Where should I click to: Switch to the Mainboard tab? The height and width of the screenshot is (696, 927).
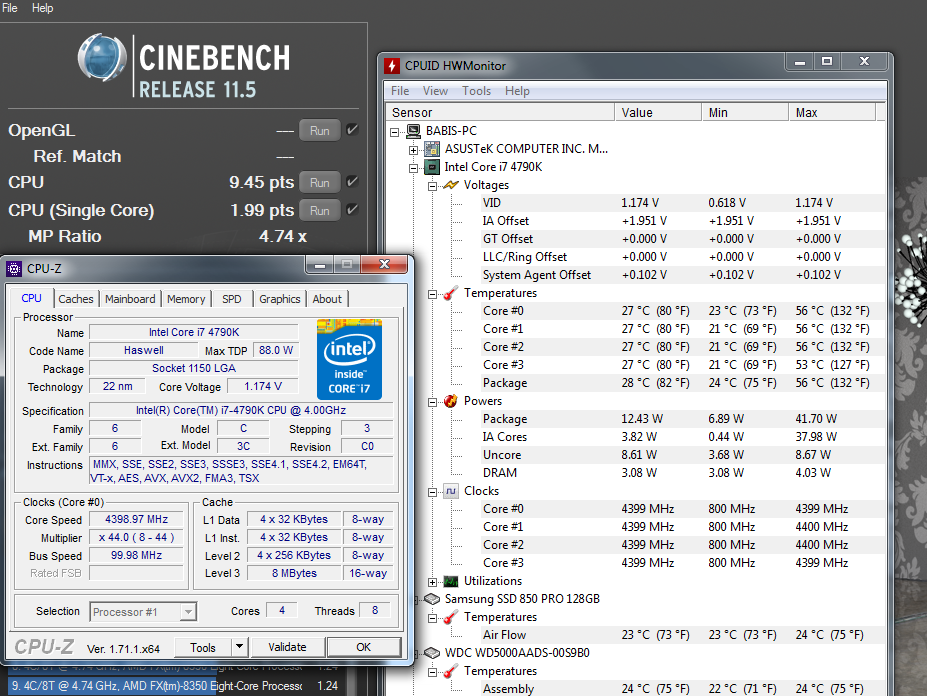tap(130, 299)
